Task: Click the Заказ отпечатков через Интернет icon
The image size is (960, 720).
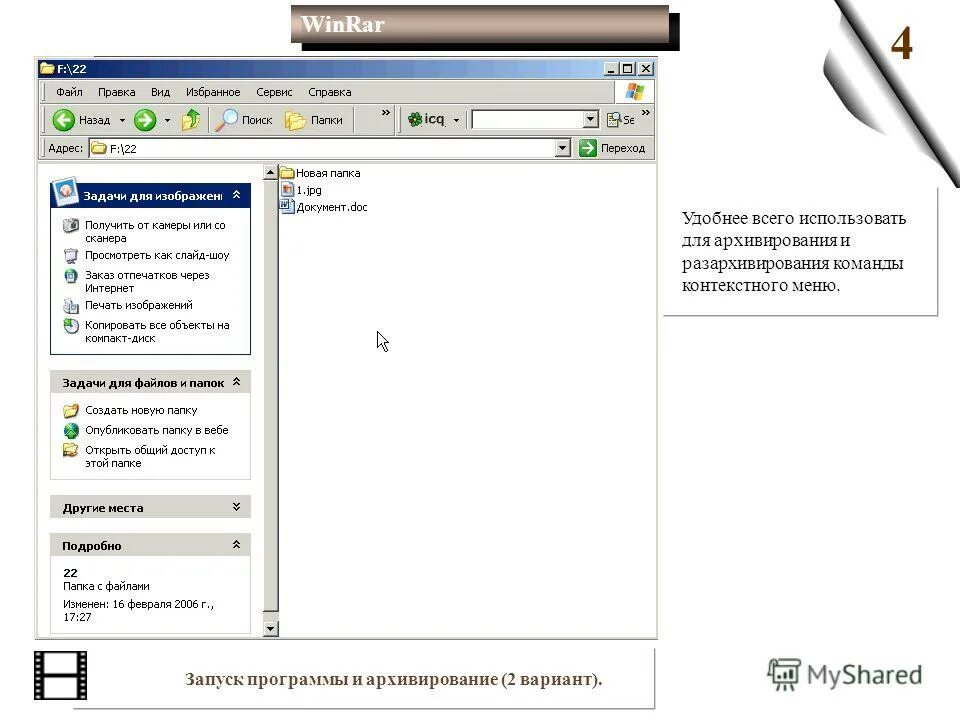Action: coord(71,275)
